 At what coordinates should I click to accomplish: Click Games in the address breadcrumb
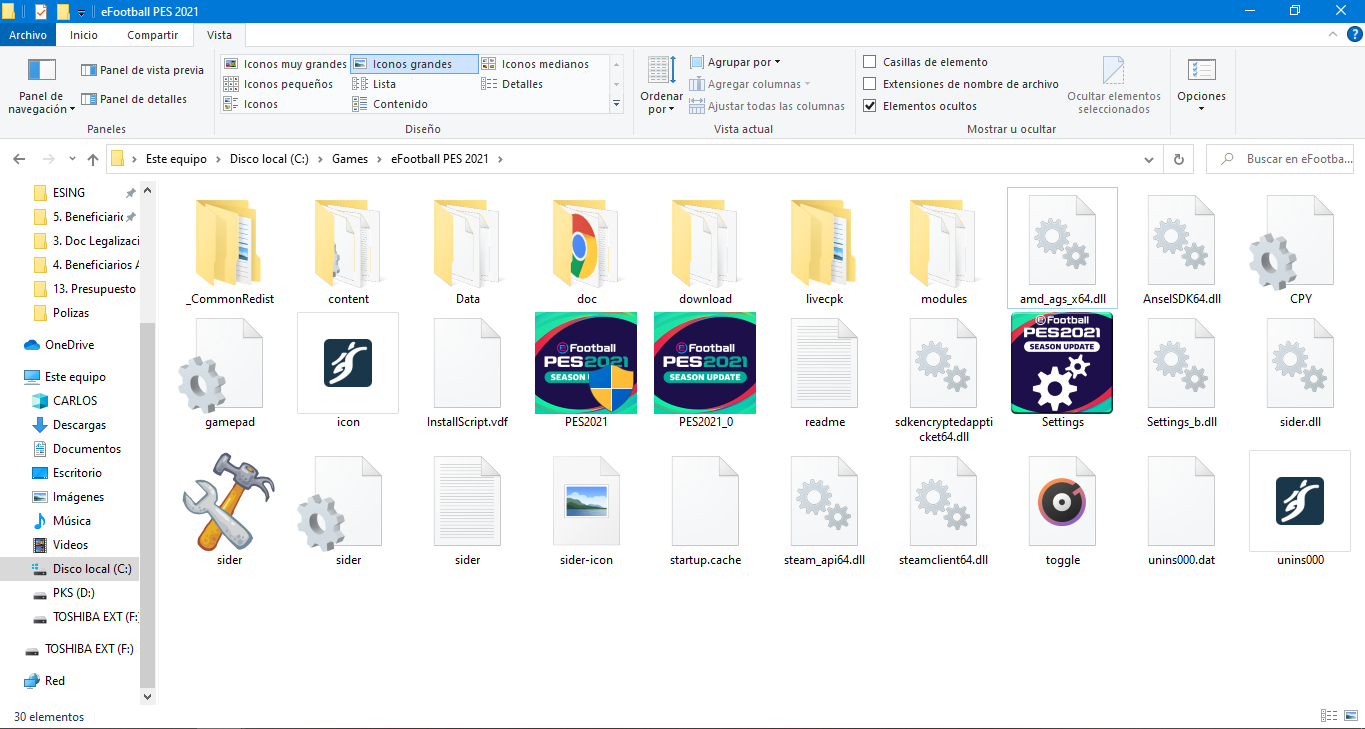[x=350, y=159]
